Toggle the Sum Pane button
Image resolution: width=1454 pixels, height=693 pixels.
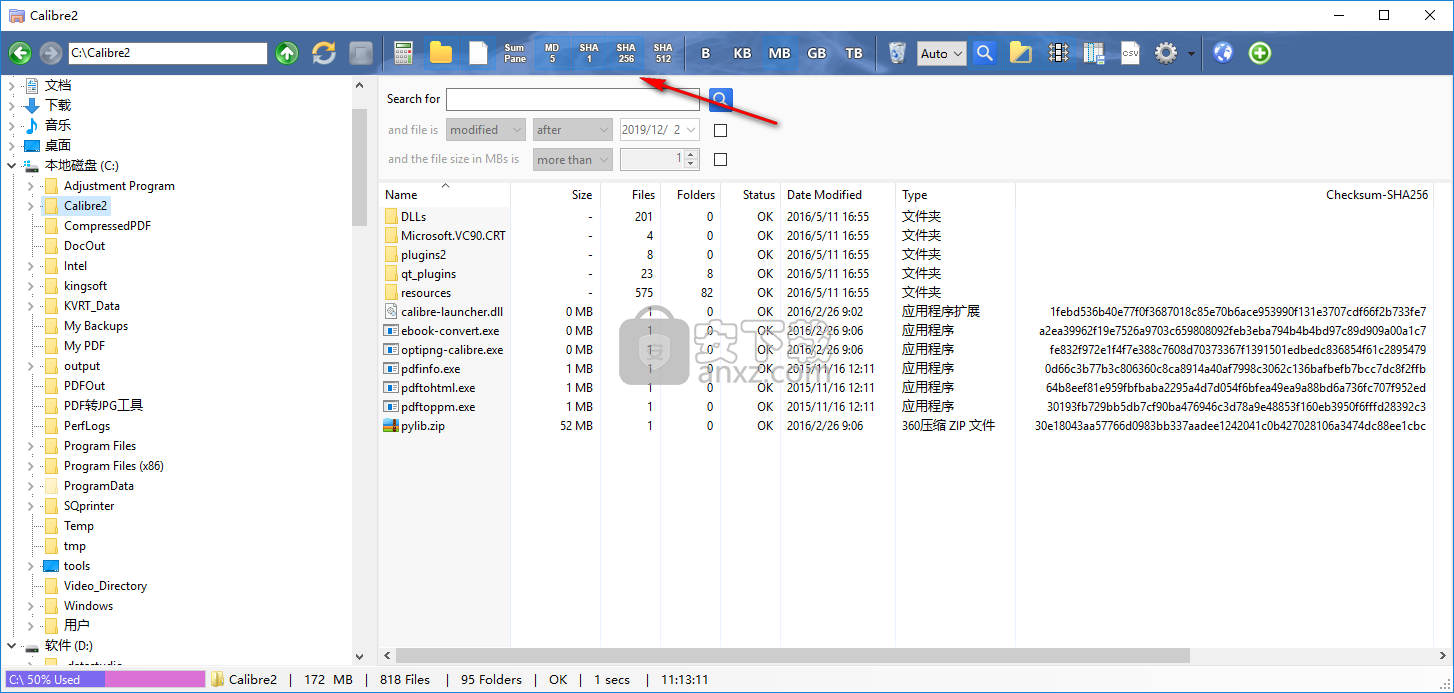pos(515,53)
